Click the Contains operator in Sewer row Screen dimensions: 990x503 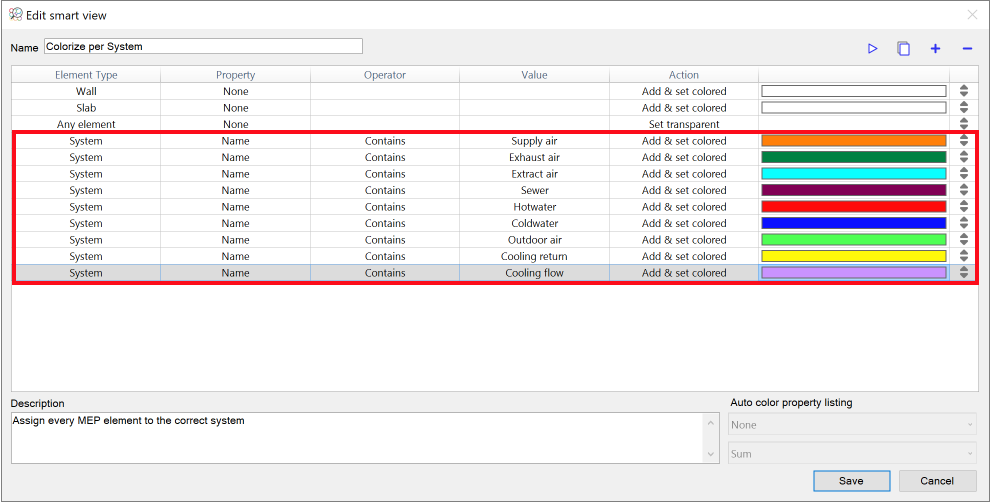385,190
